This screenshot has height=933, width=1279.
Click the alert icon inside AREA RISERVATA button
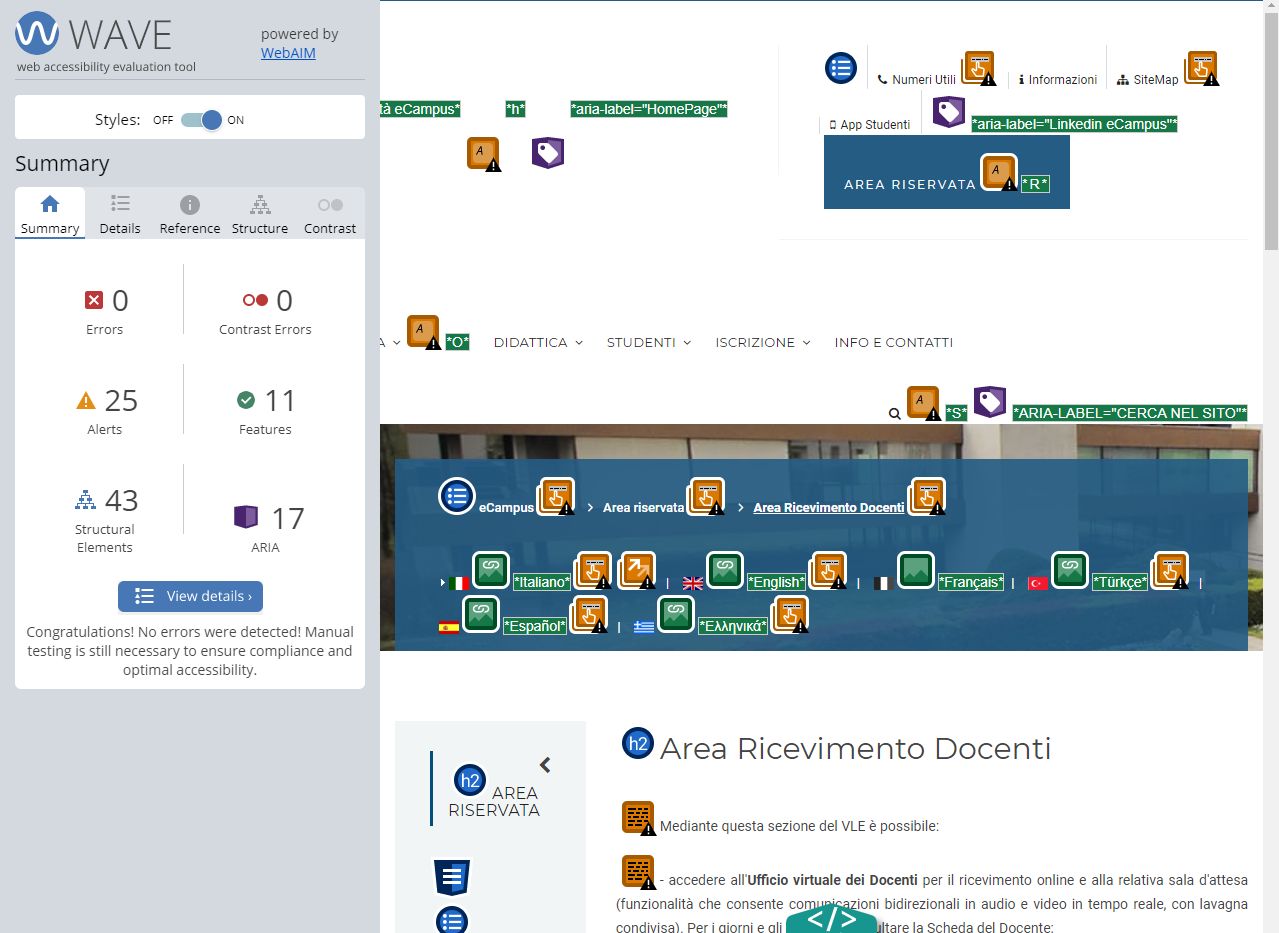999,172
